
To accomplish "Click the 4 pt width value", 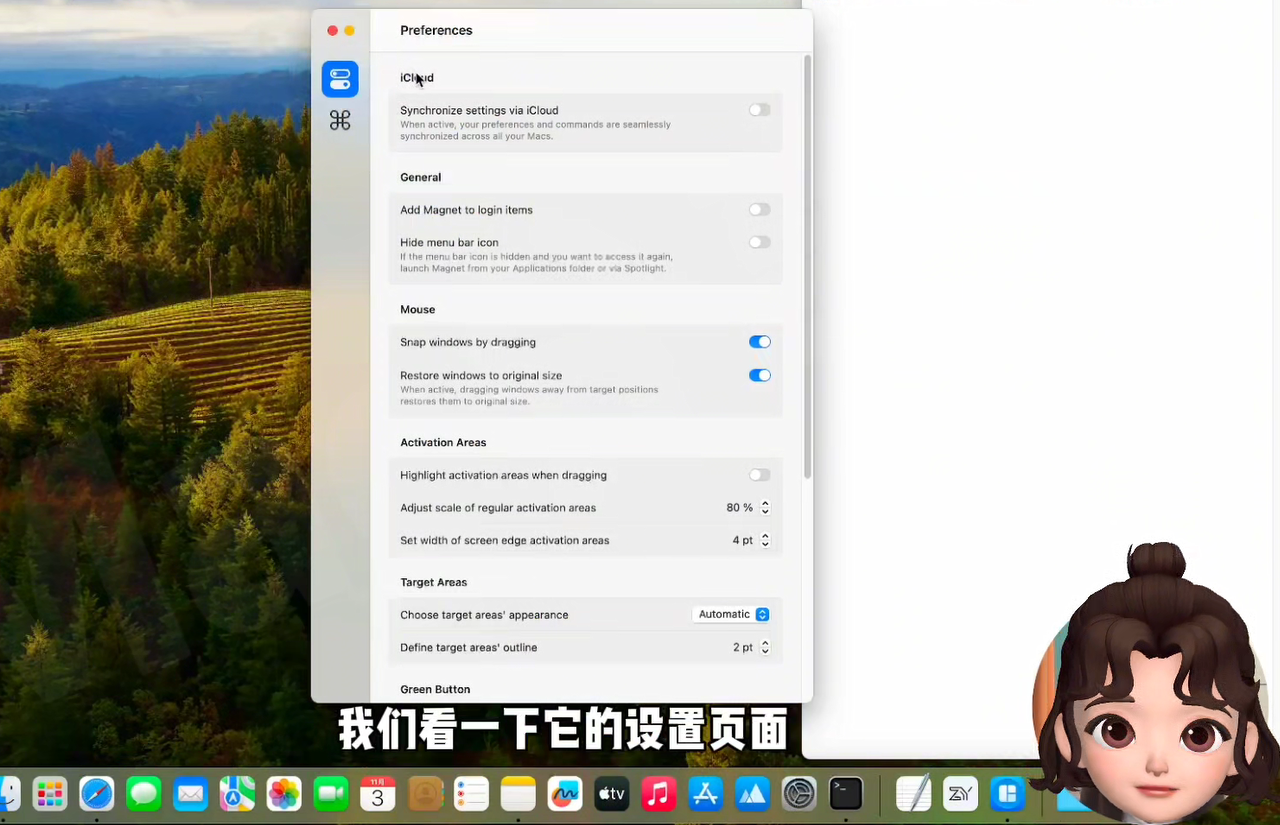I will (x=742, y=540).
